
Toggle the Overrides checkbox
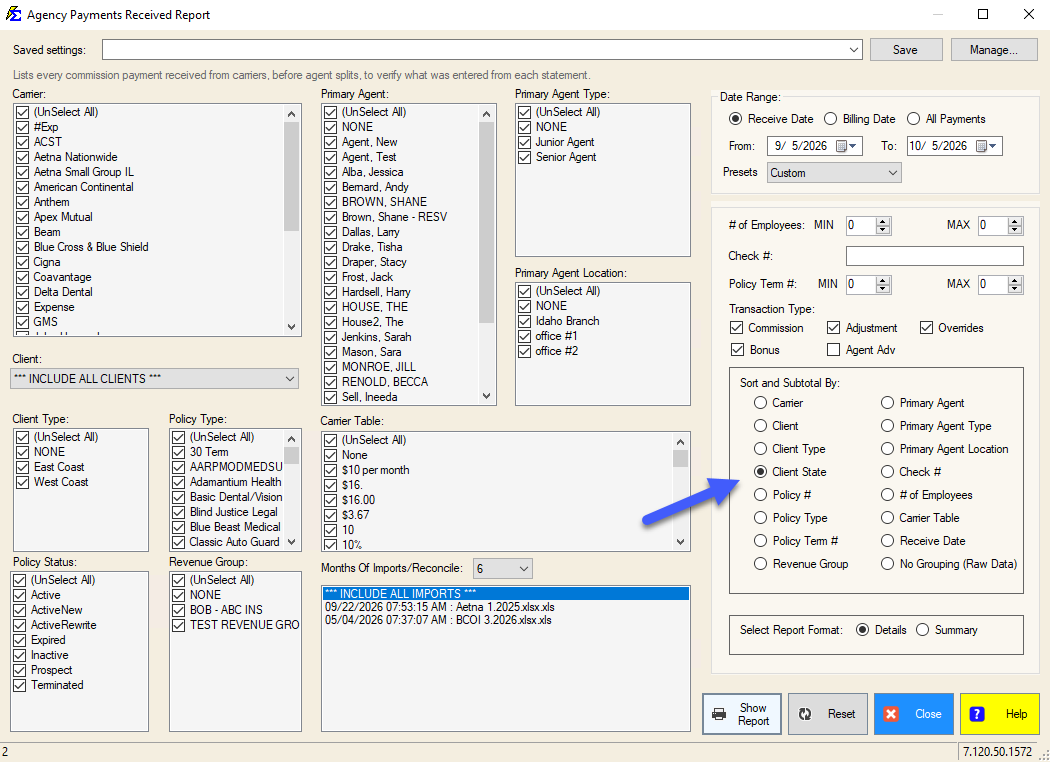(x=952, y=327)
